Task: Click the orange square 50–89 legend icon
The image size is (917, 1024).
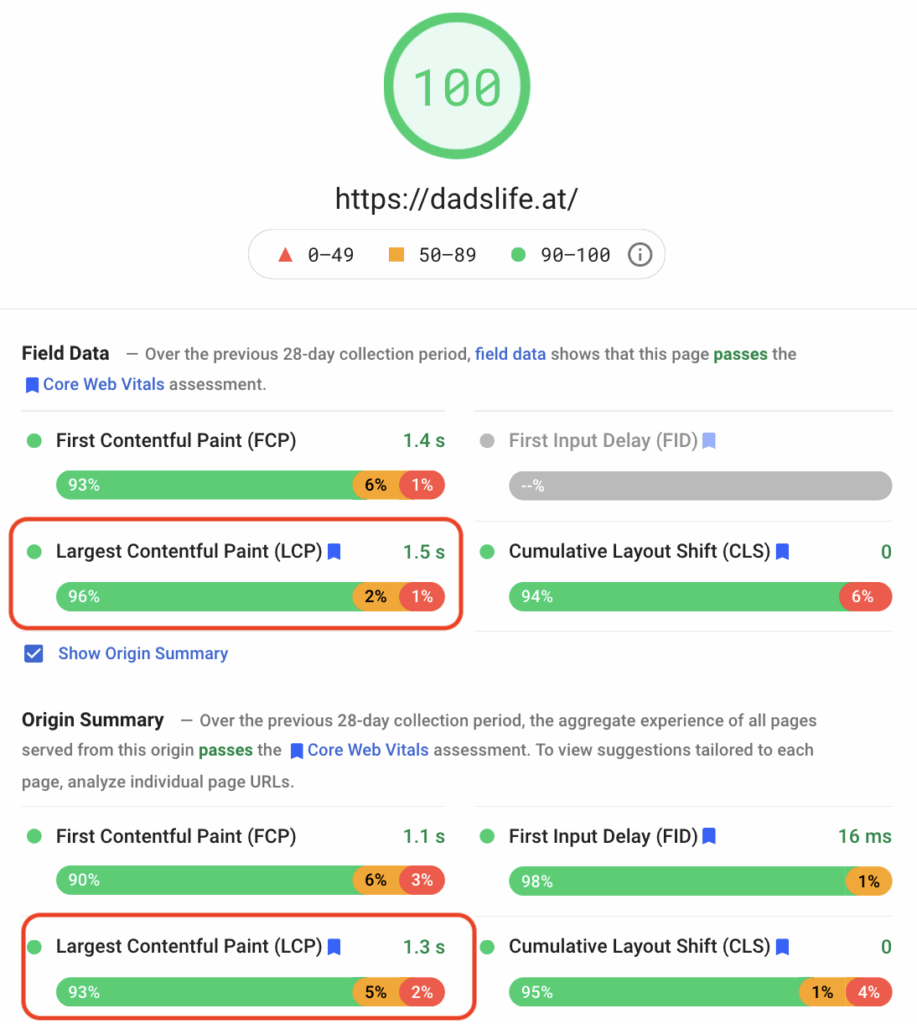Action: pyautogui.click(x=396, y=255)
